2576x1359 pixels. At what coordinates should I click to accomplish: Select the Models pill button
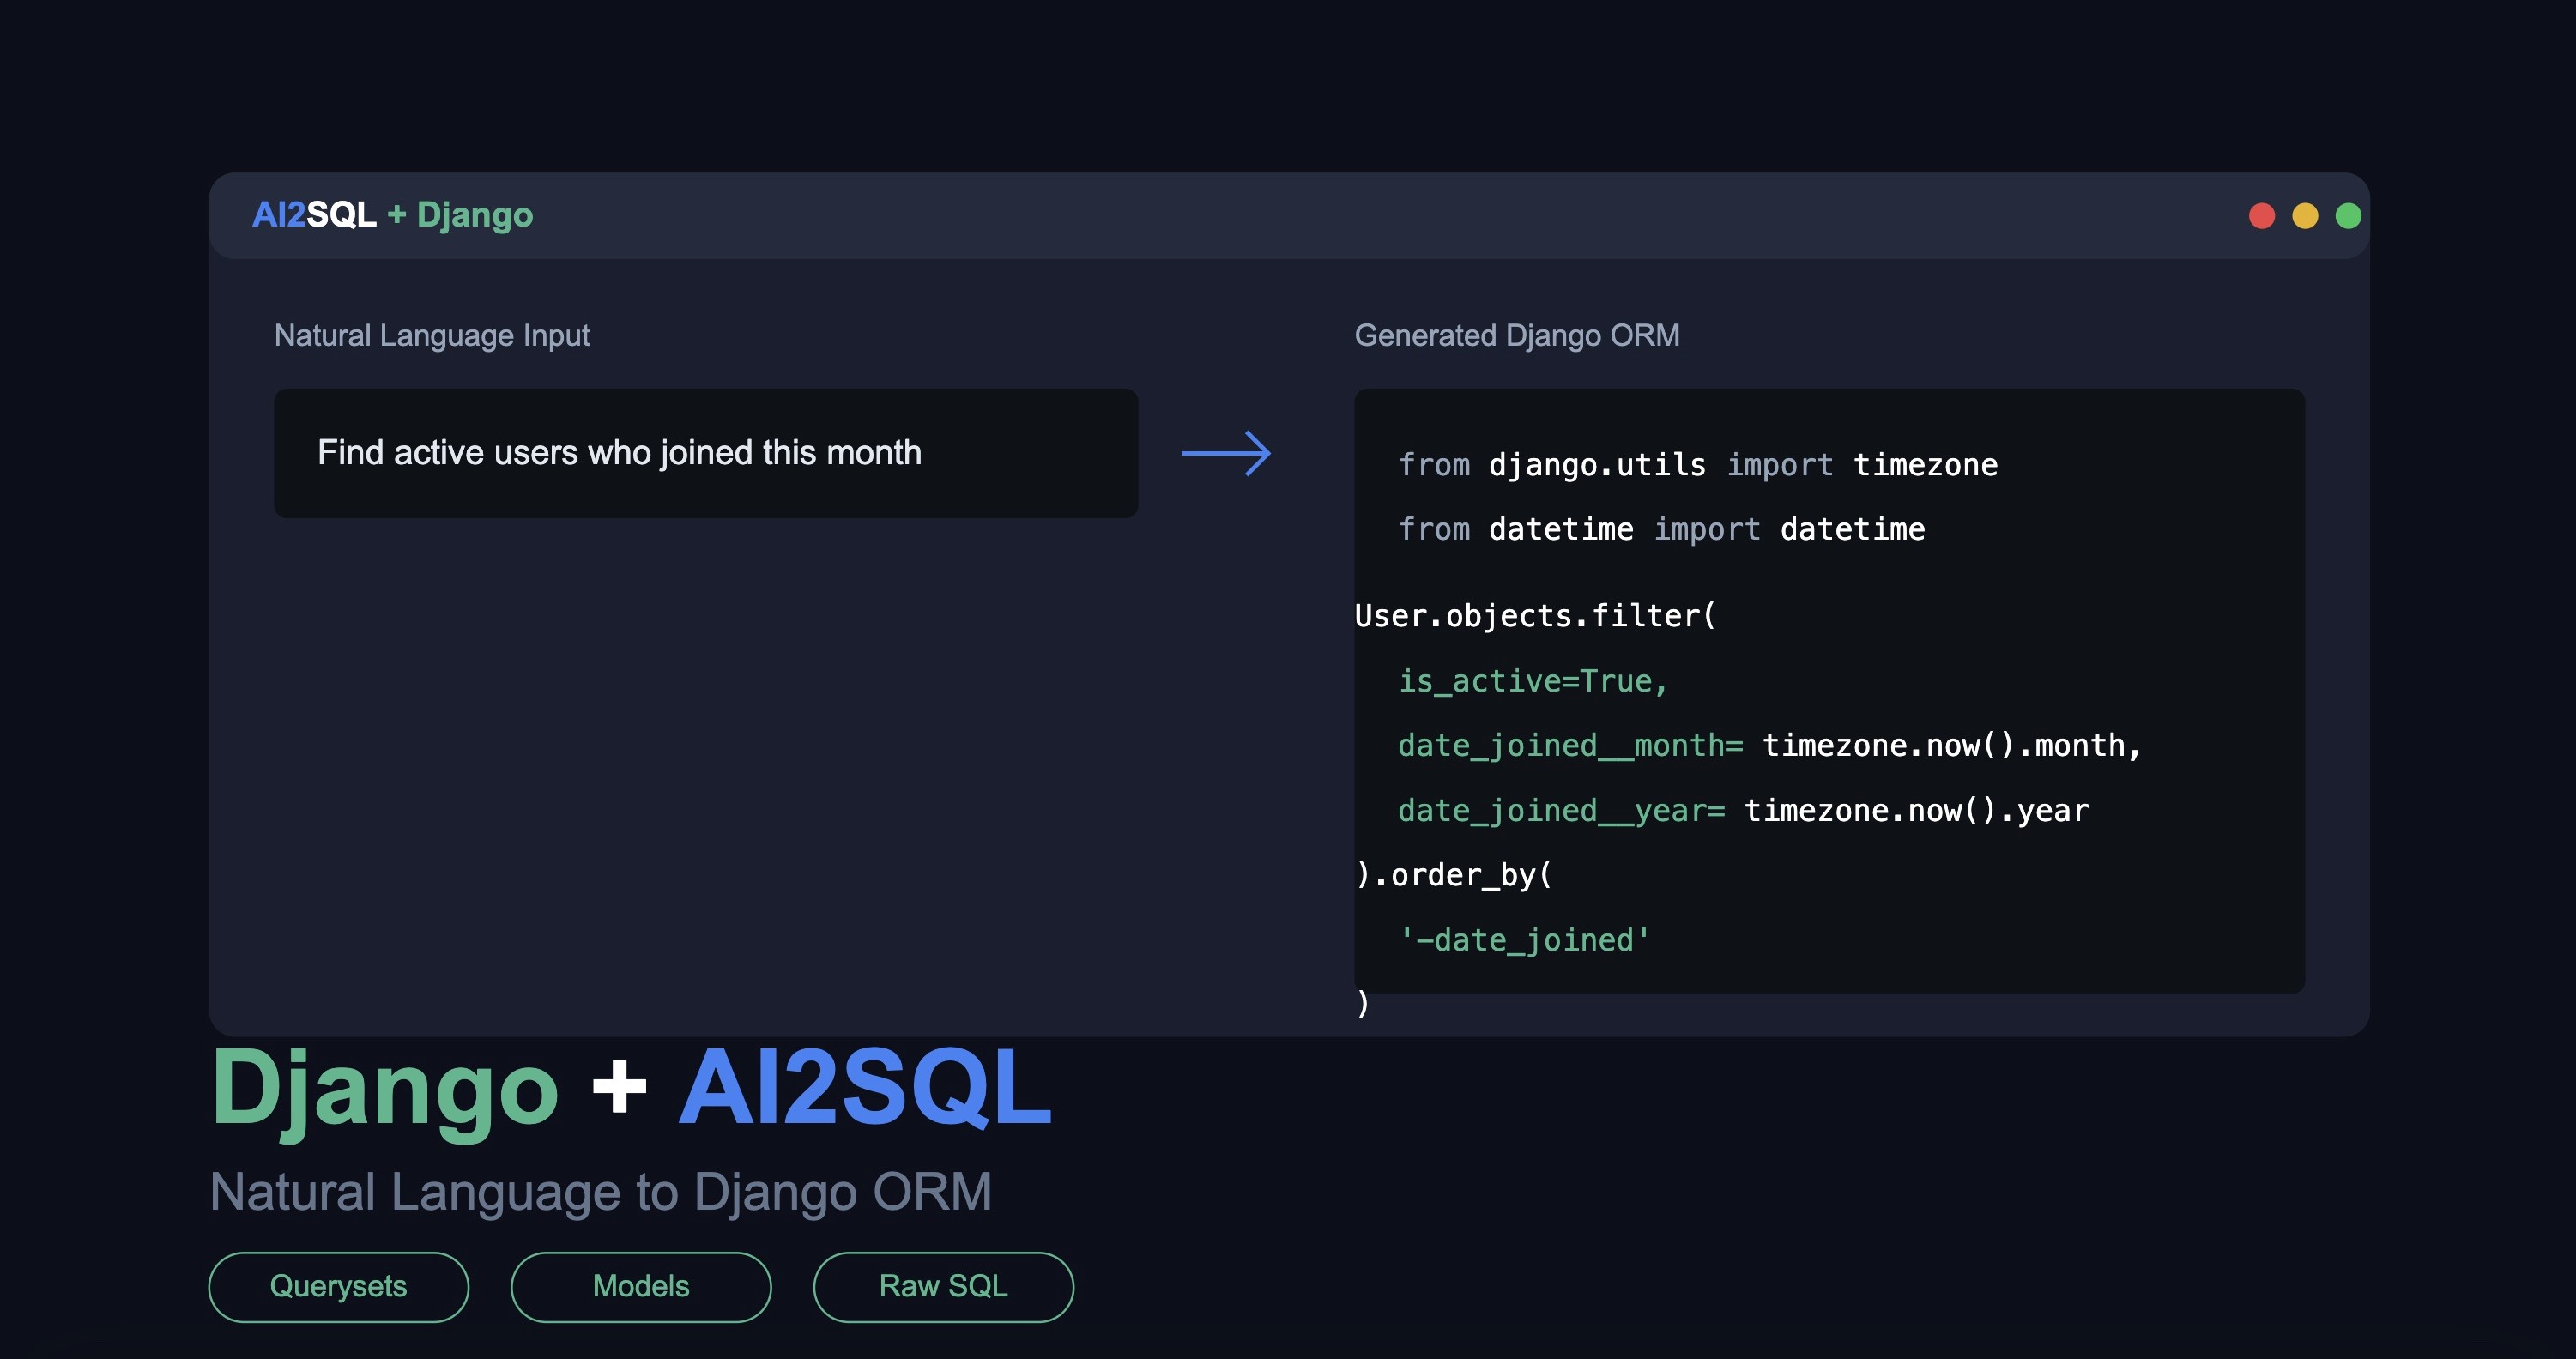[641, 1286]
